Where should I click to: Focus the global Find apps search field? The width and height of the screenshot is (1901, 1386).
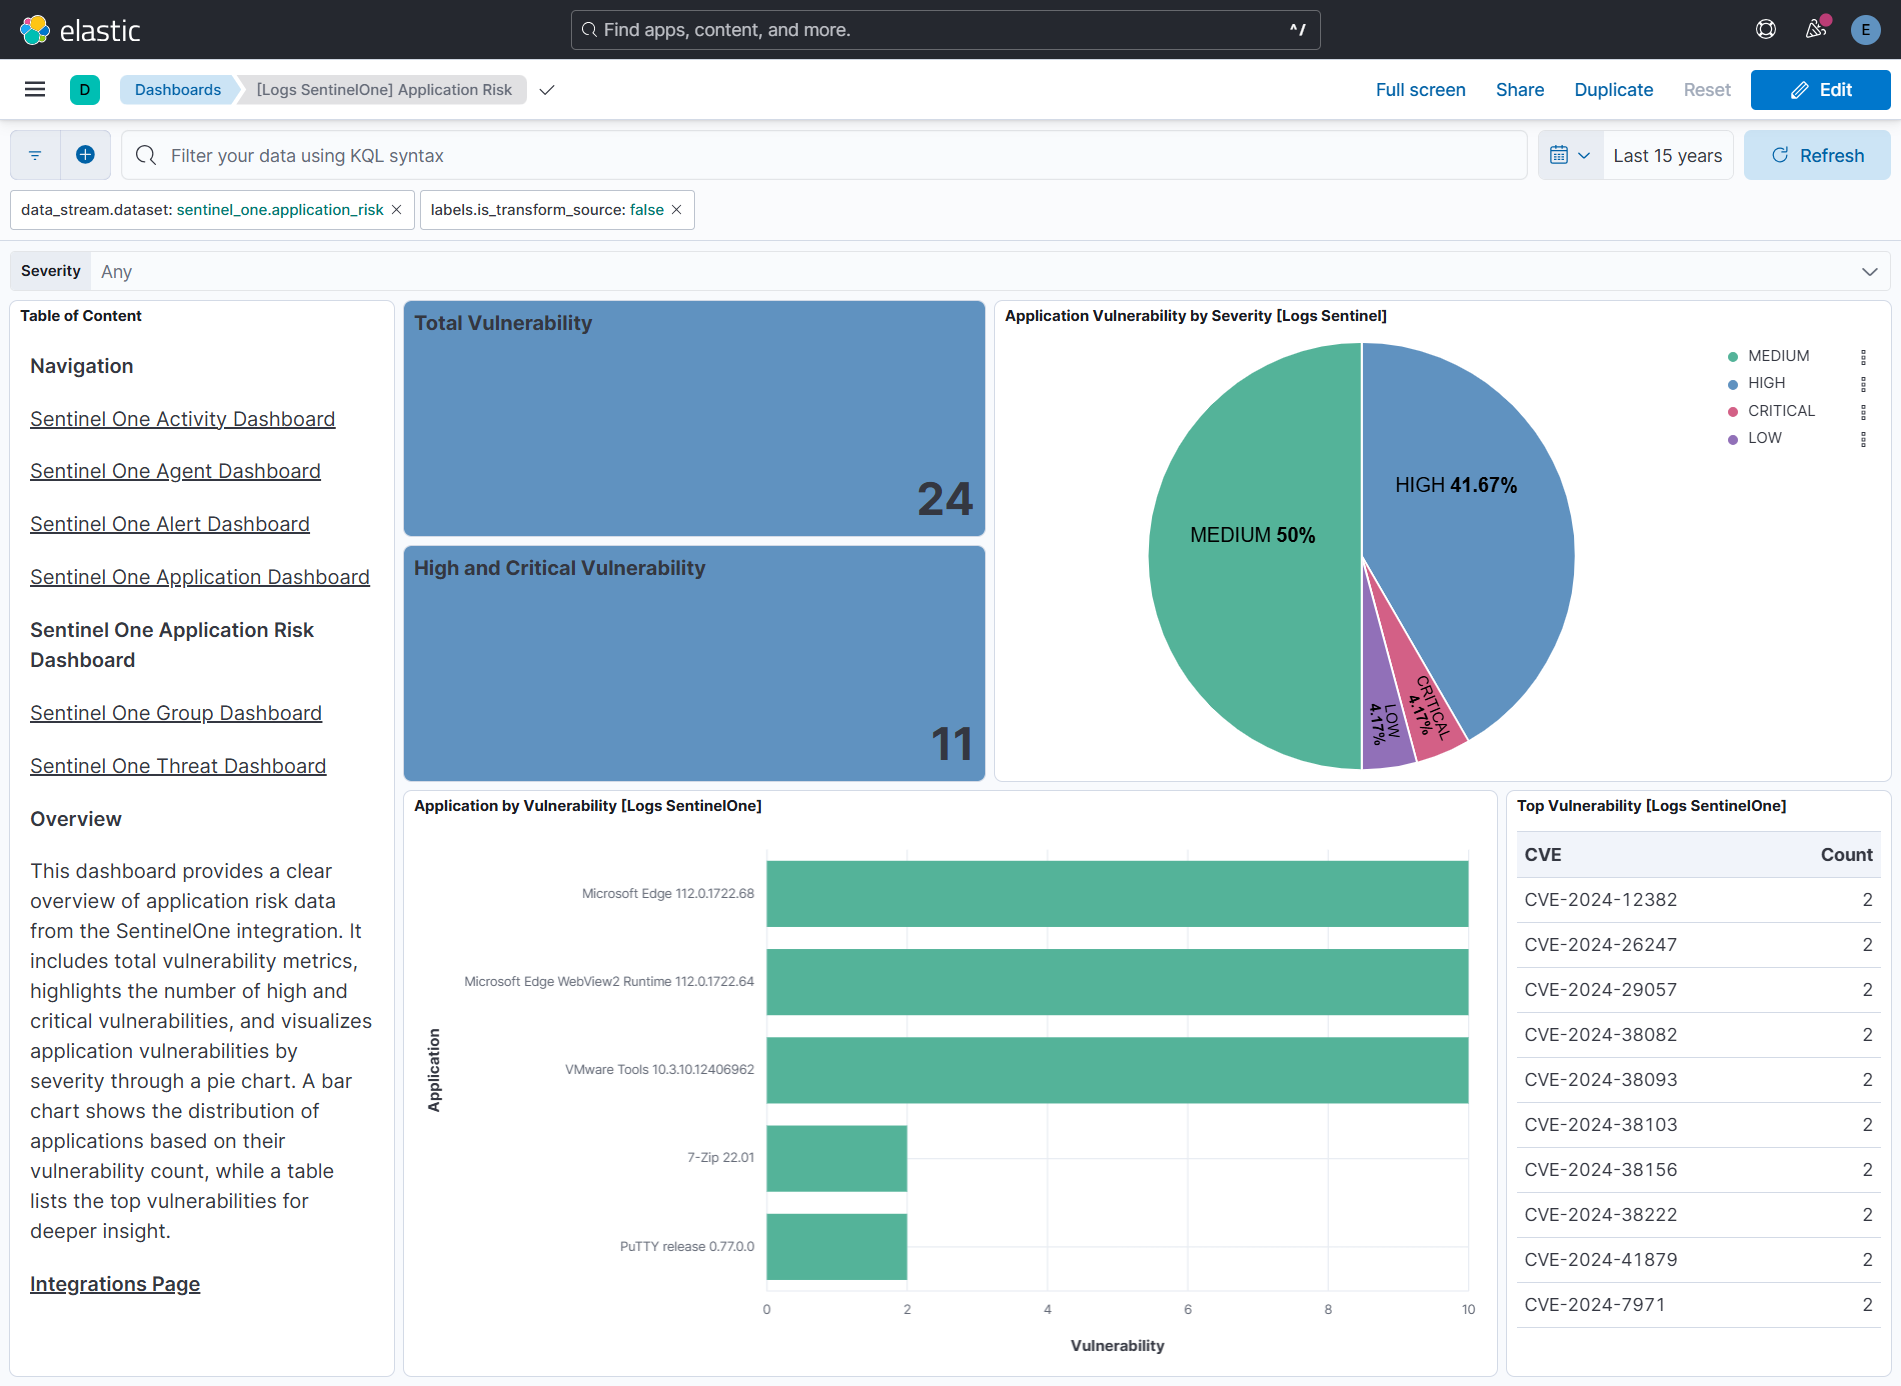(x=945, y=30)
